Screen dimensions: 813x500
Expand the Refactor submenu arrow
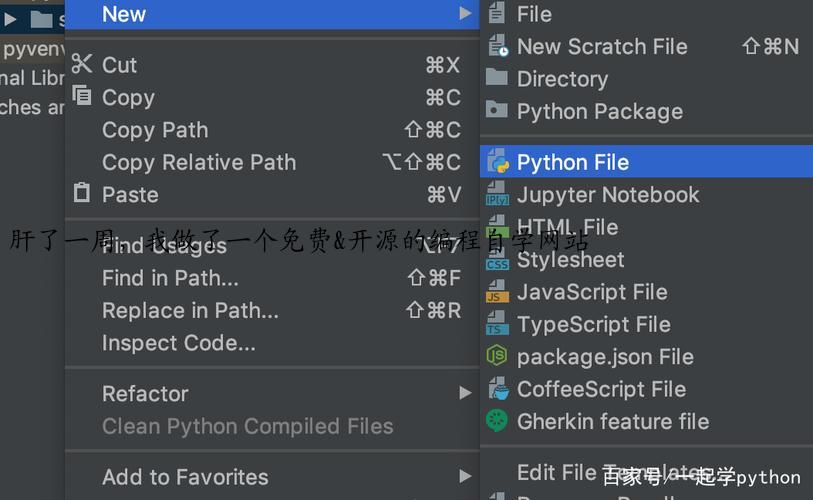point(465,394)
